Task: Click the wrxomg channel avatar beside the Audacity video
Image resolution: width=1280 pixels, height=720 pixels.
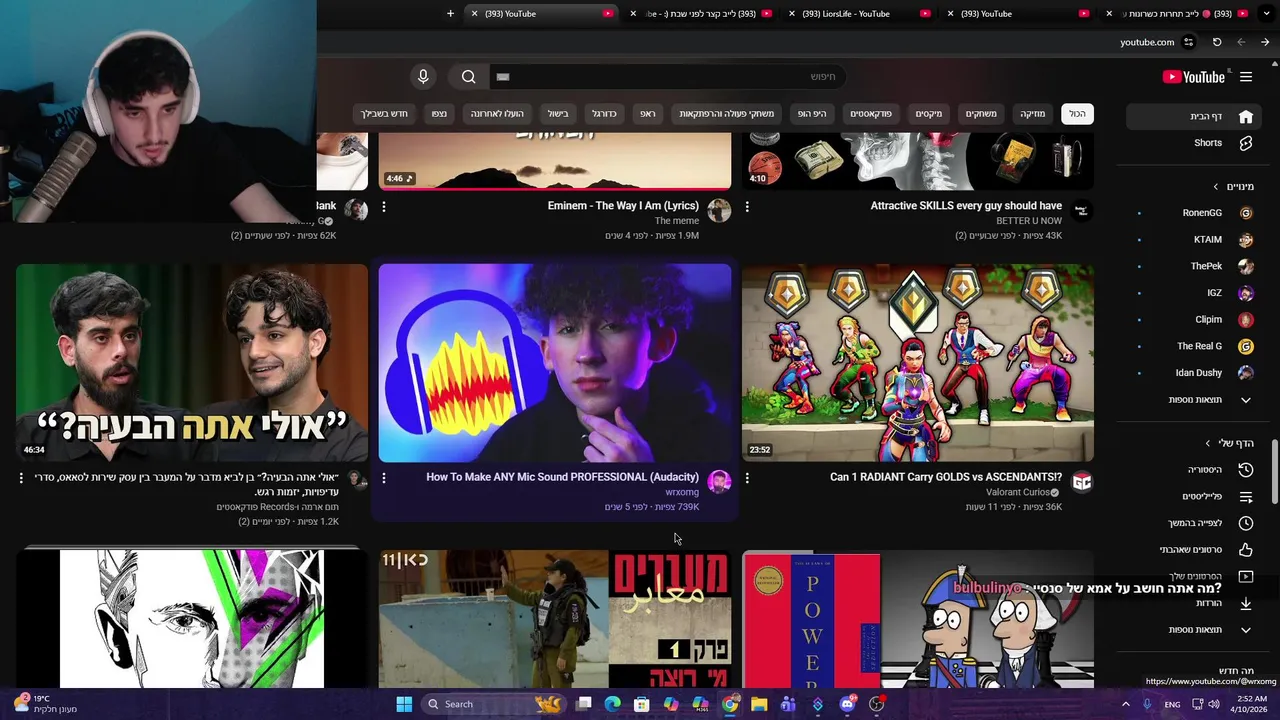Action: click(x=719, y=482)
